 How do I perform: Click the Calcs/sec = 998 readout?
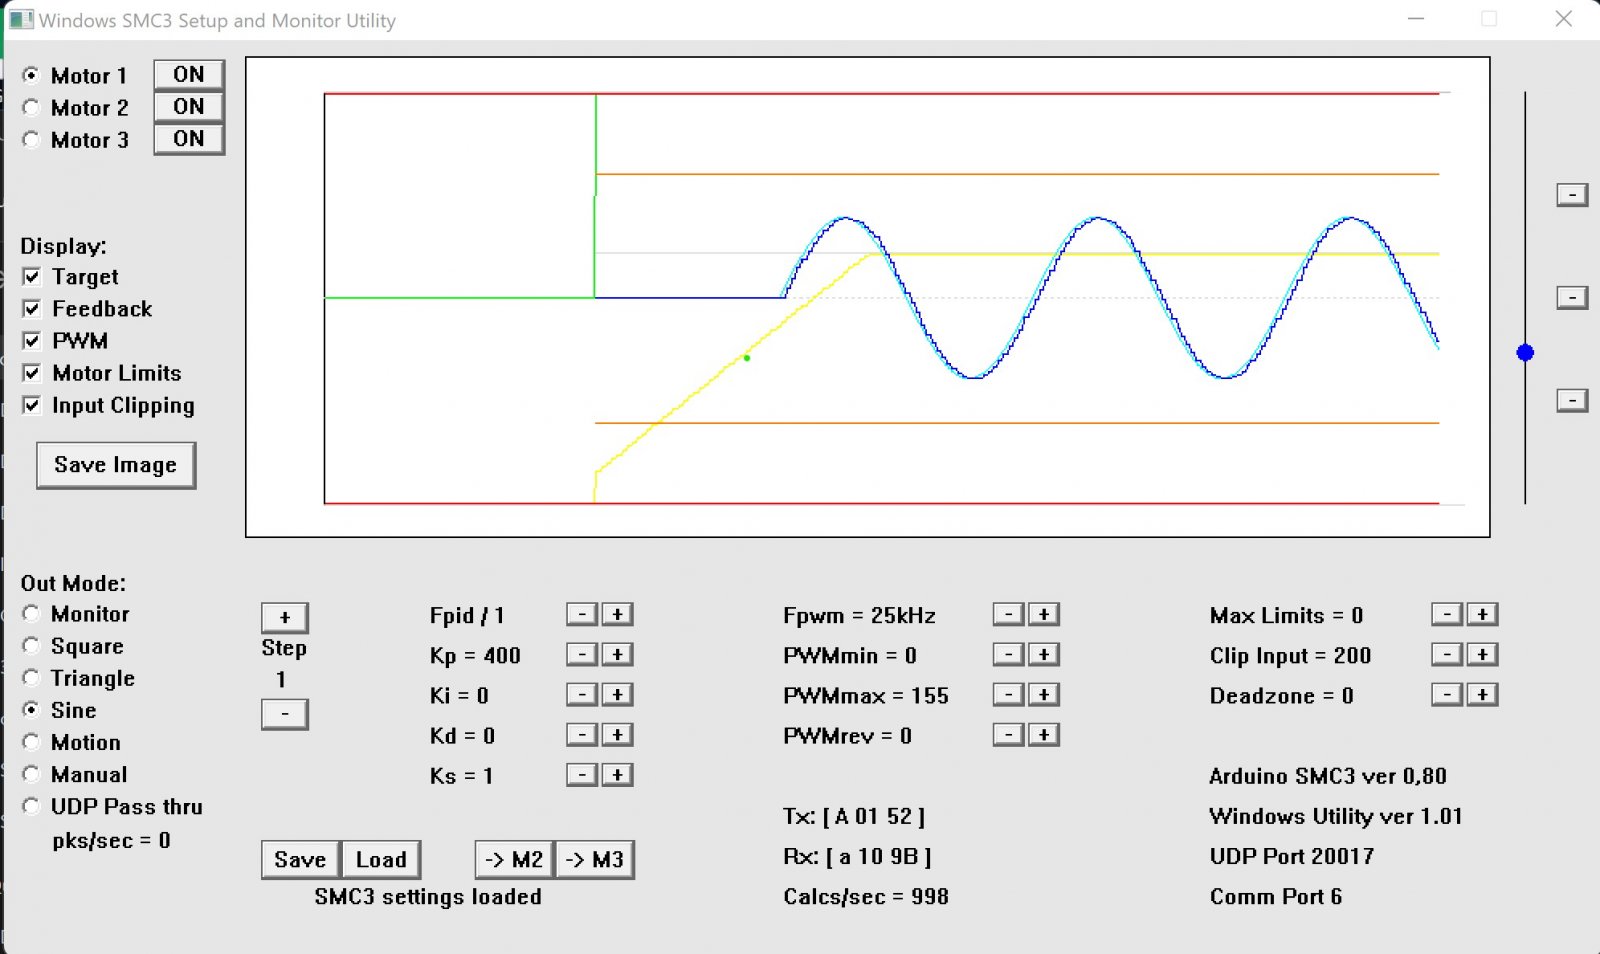point(866,896)
